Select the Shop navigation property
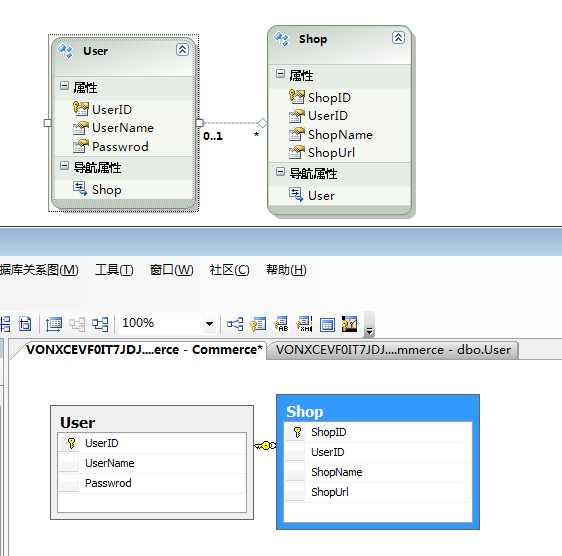The width and height of the screenshot is (562, 556). pyautogui.click(x=106, y=190)
